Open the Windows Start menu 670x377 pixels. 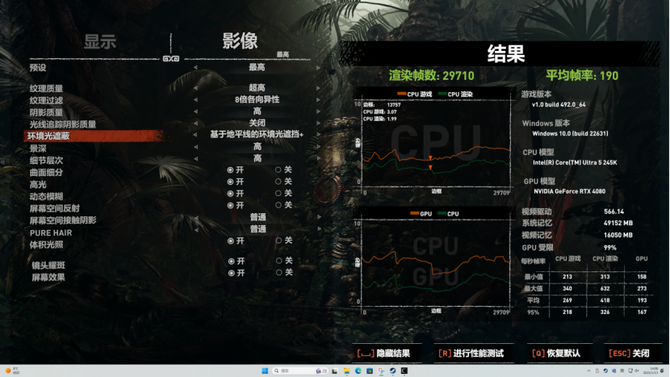pyautogui.click(x=265, y=371)
